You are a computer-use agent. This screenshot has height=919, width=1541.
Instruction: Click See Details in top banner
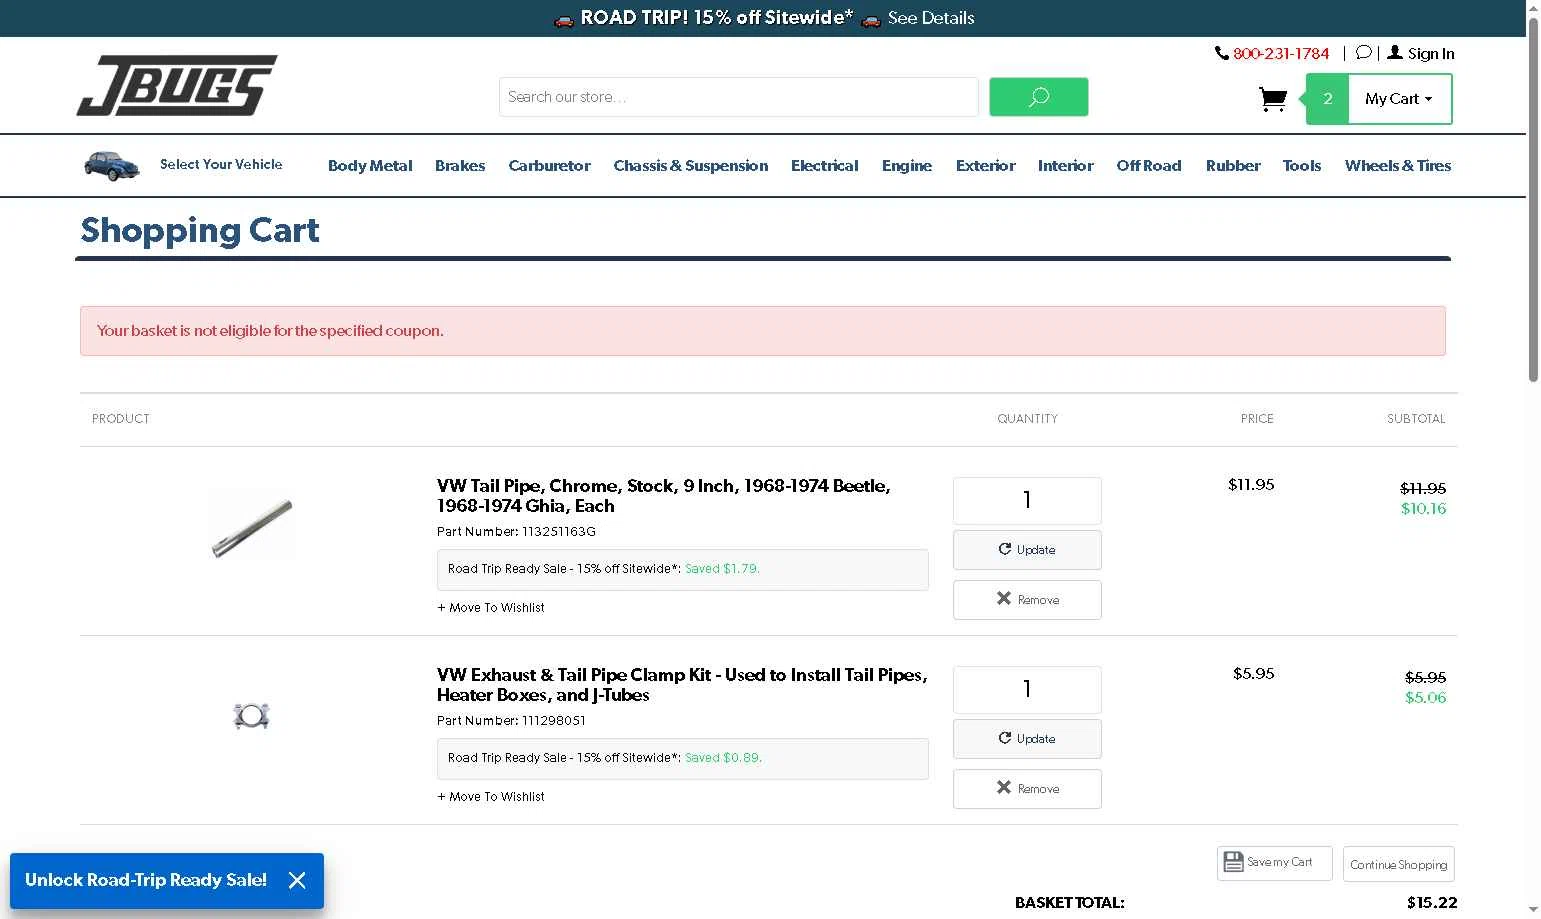[931, 18]
